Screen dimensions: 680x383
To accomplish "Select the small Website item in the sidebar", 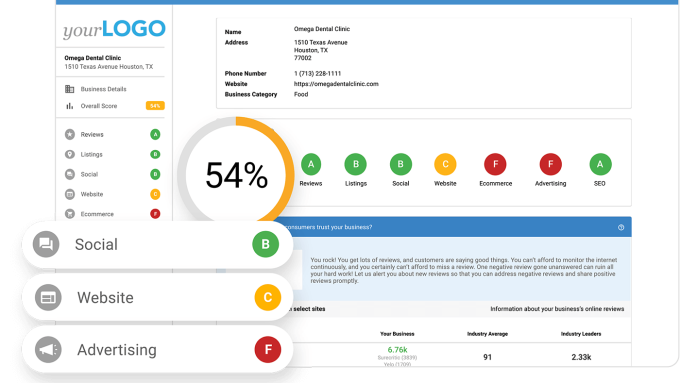I will pyautogui.click(x=92, y=194).
